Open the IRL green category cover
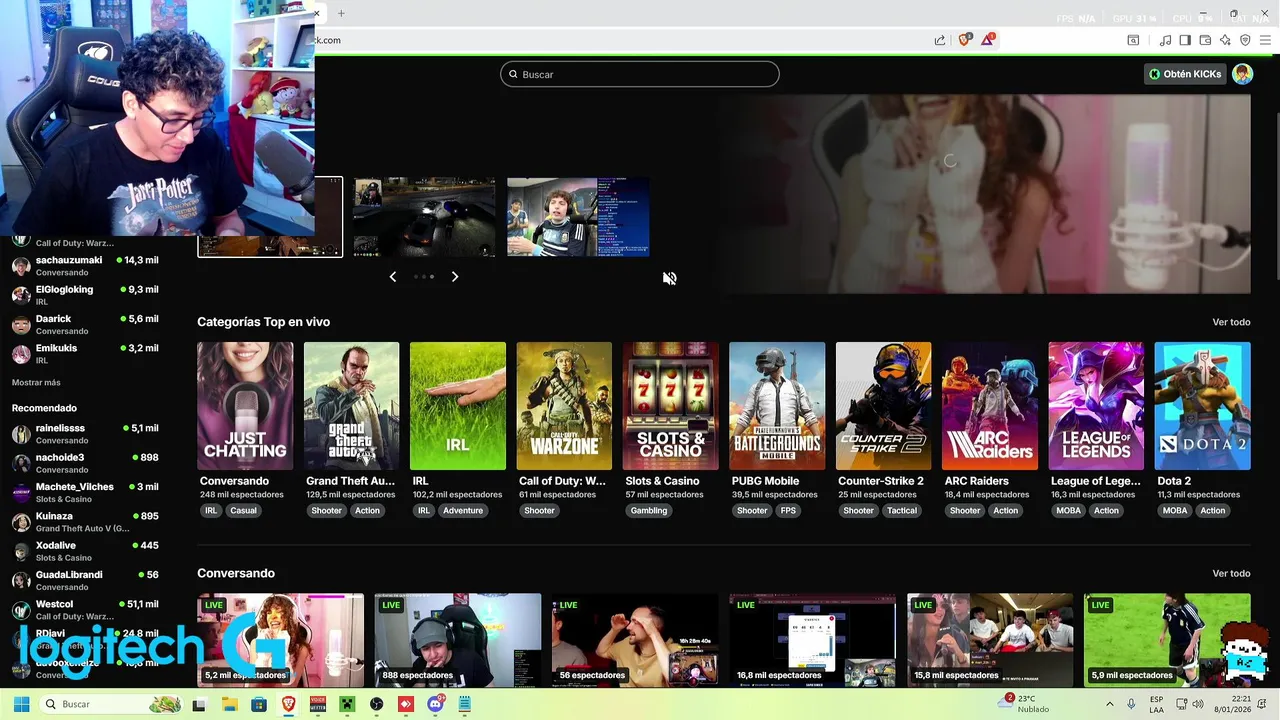The height and width of the screenshot is (720, 1280). pos(458,406)
